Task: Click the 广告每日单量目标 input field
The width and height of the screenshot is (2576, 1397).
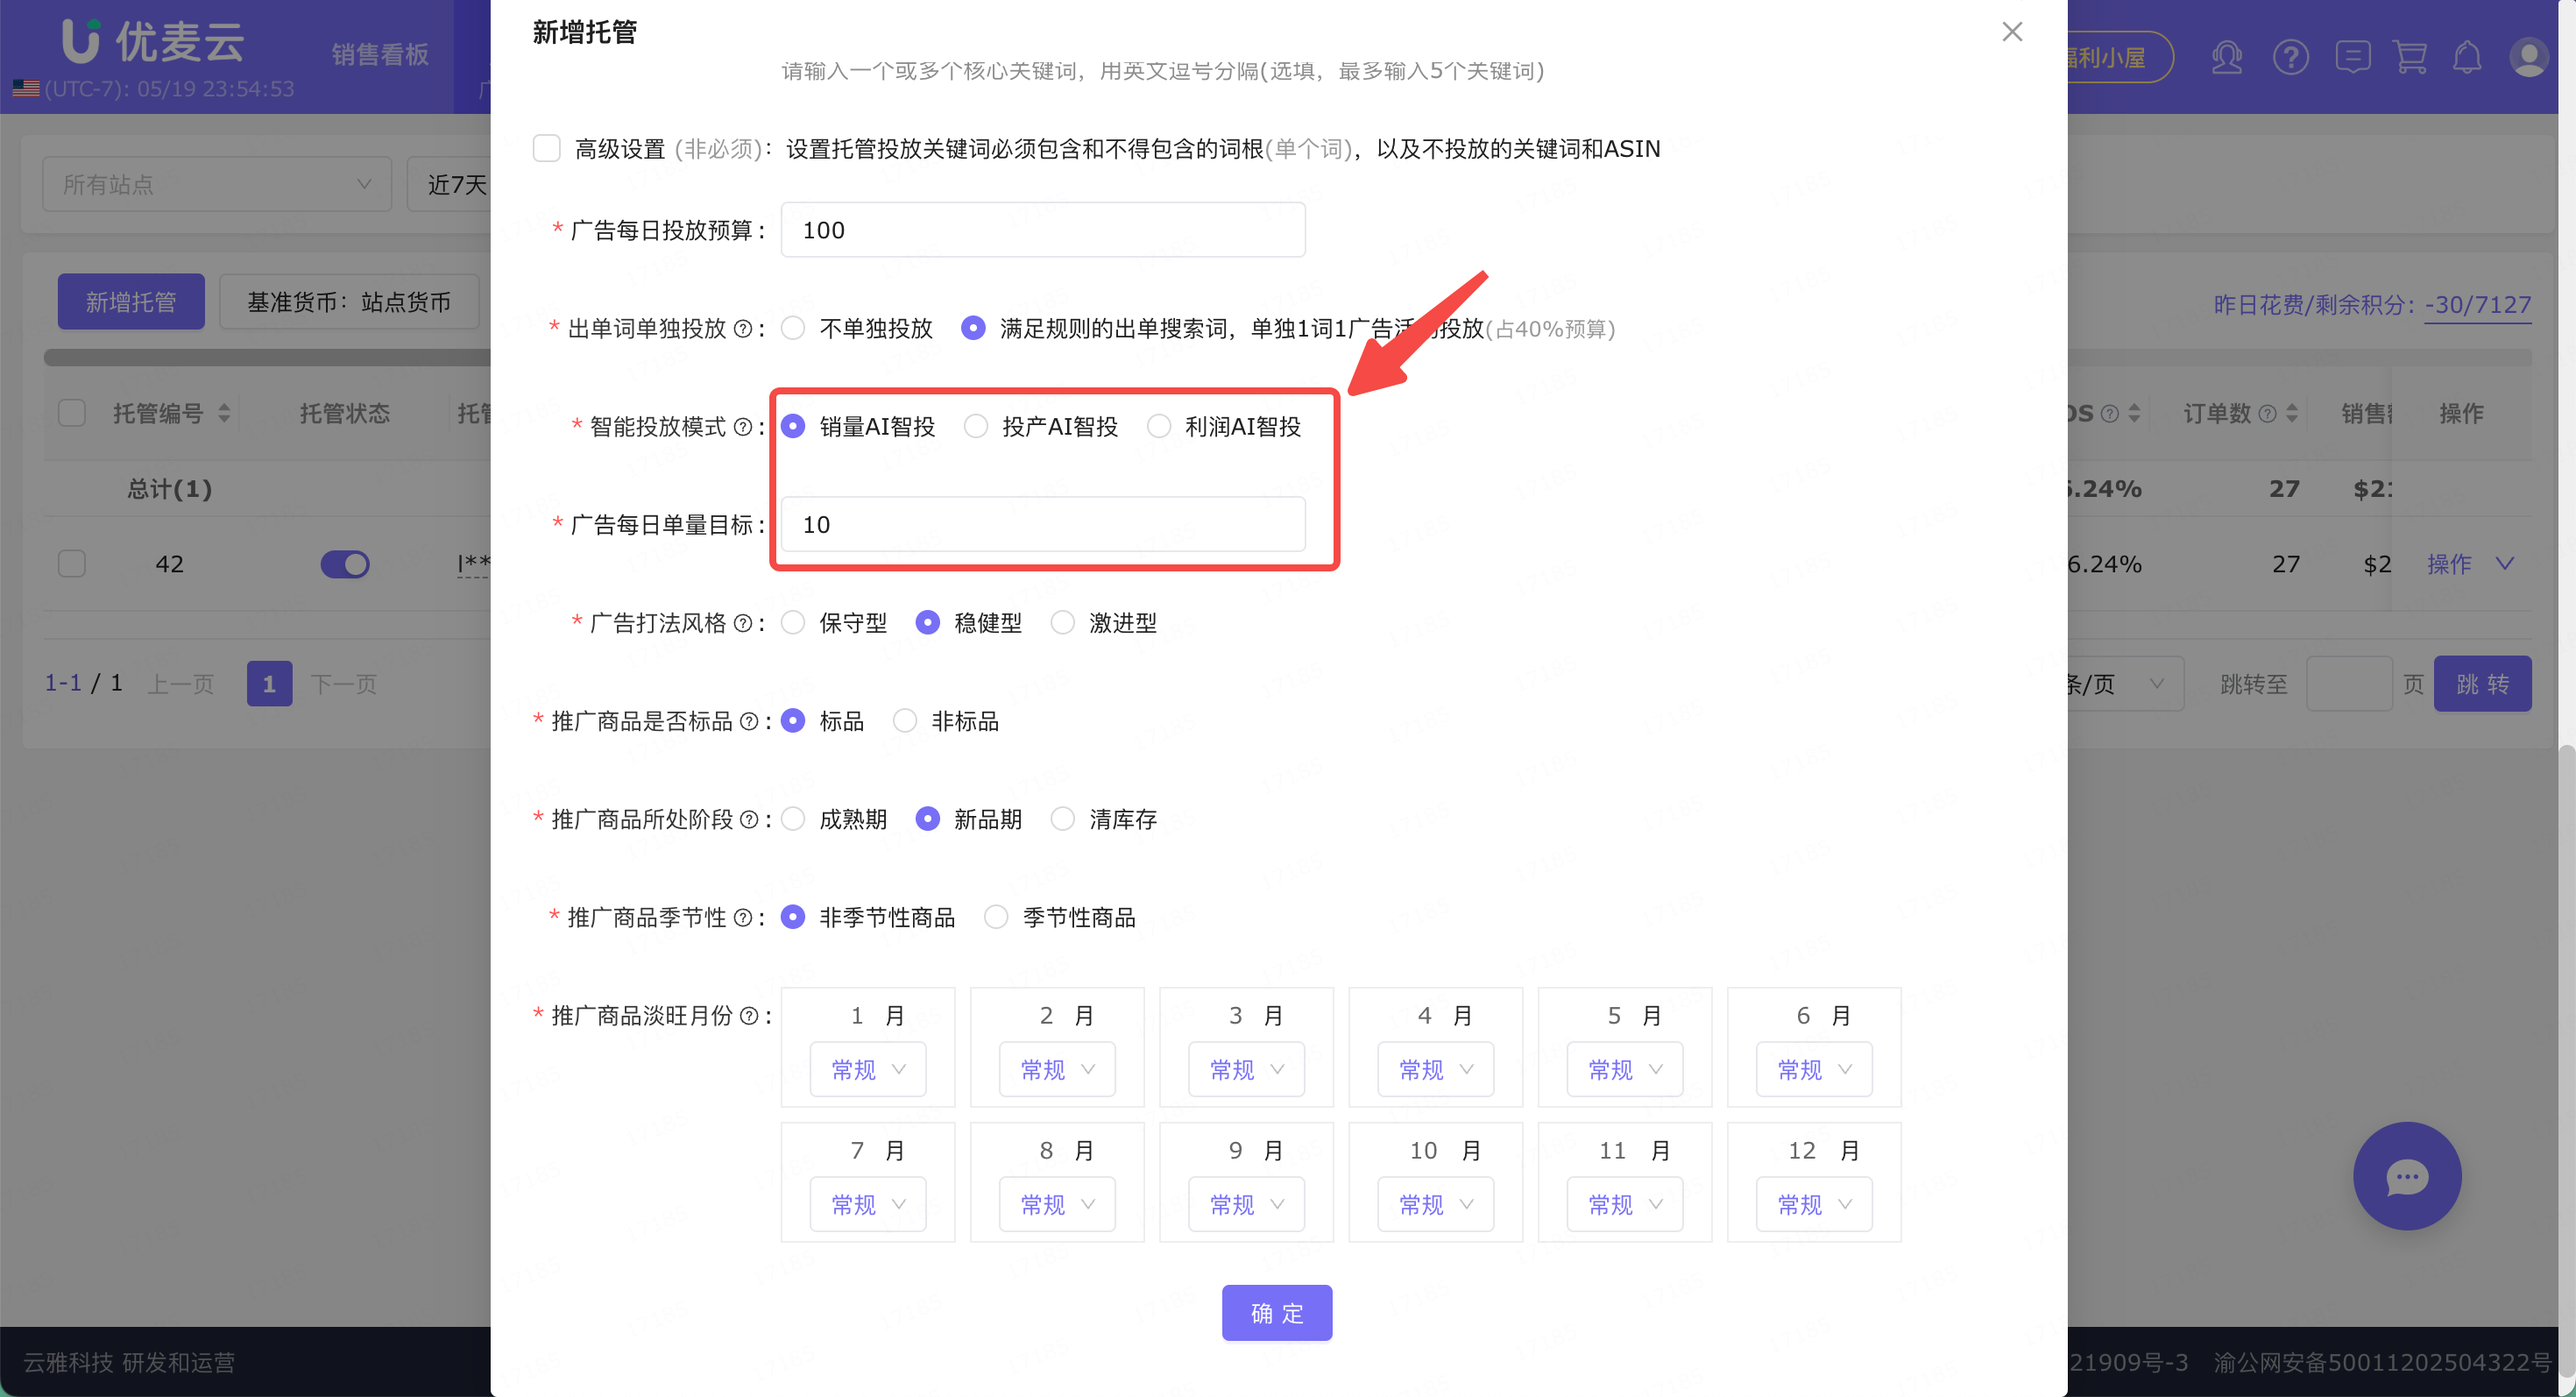Action: (1043, 524)
